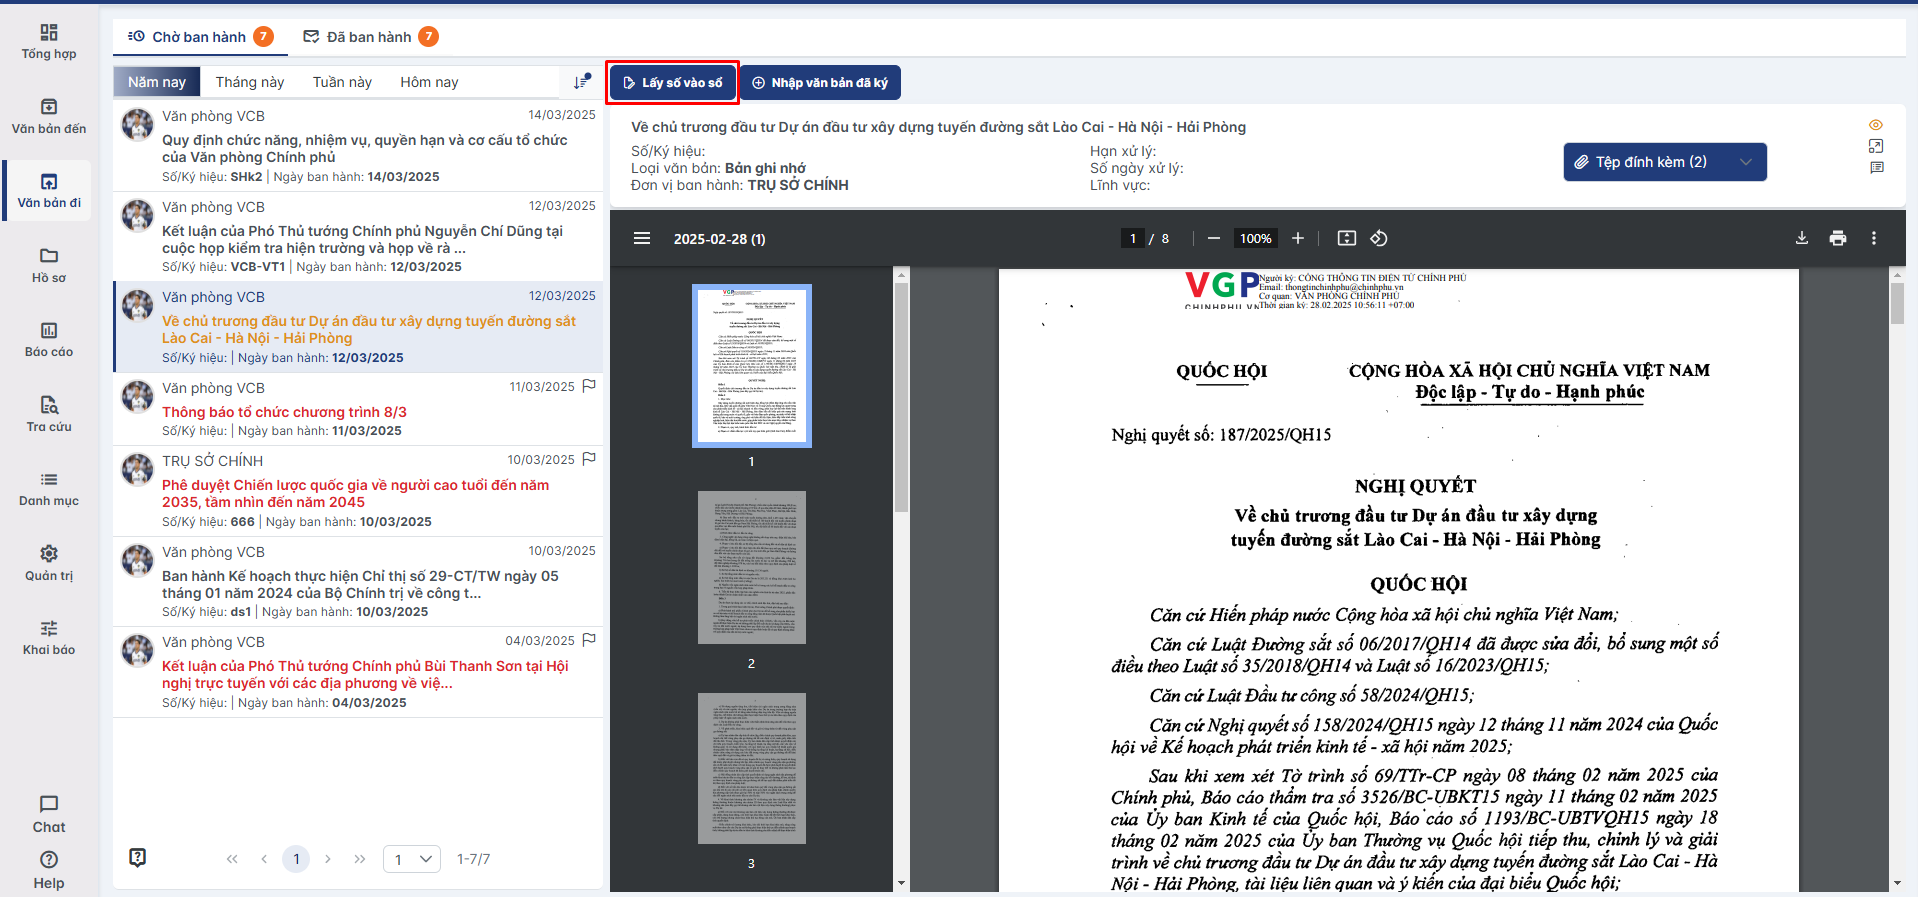Go to first page of list

(232, 859)
